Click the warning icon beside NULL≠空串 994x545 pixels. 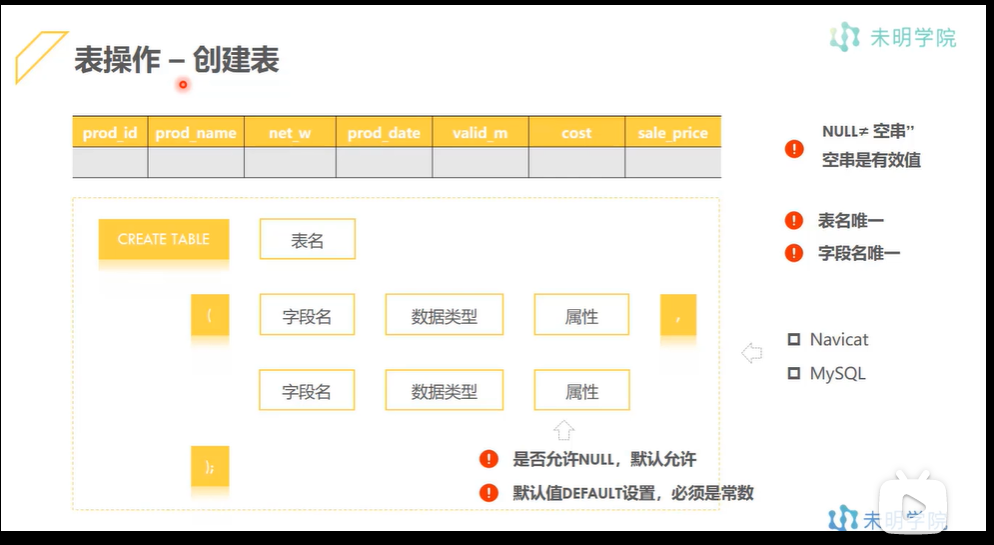pyautogui.click(x=794, y=149)
